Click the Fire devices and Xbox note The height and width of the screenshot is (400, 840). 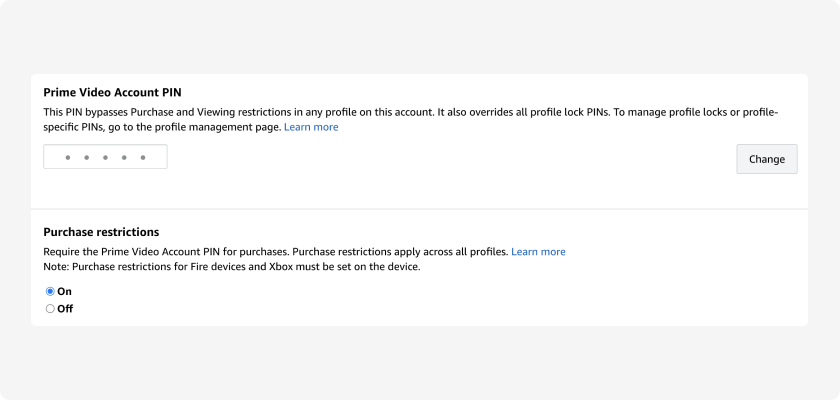click(232, 267)
